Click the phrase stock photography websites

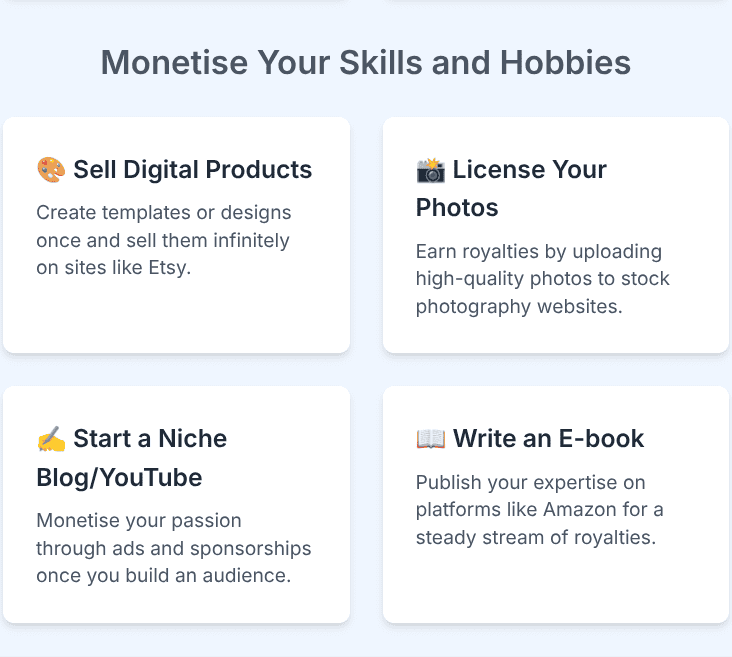(x=543, y=292)
